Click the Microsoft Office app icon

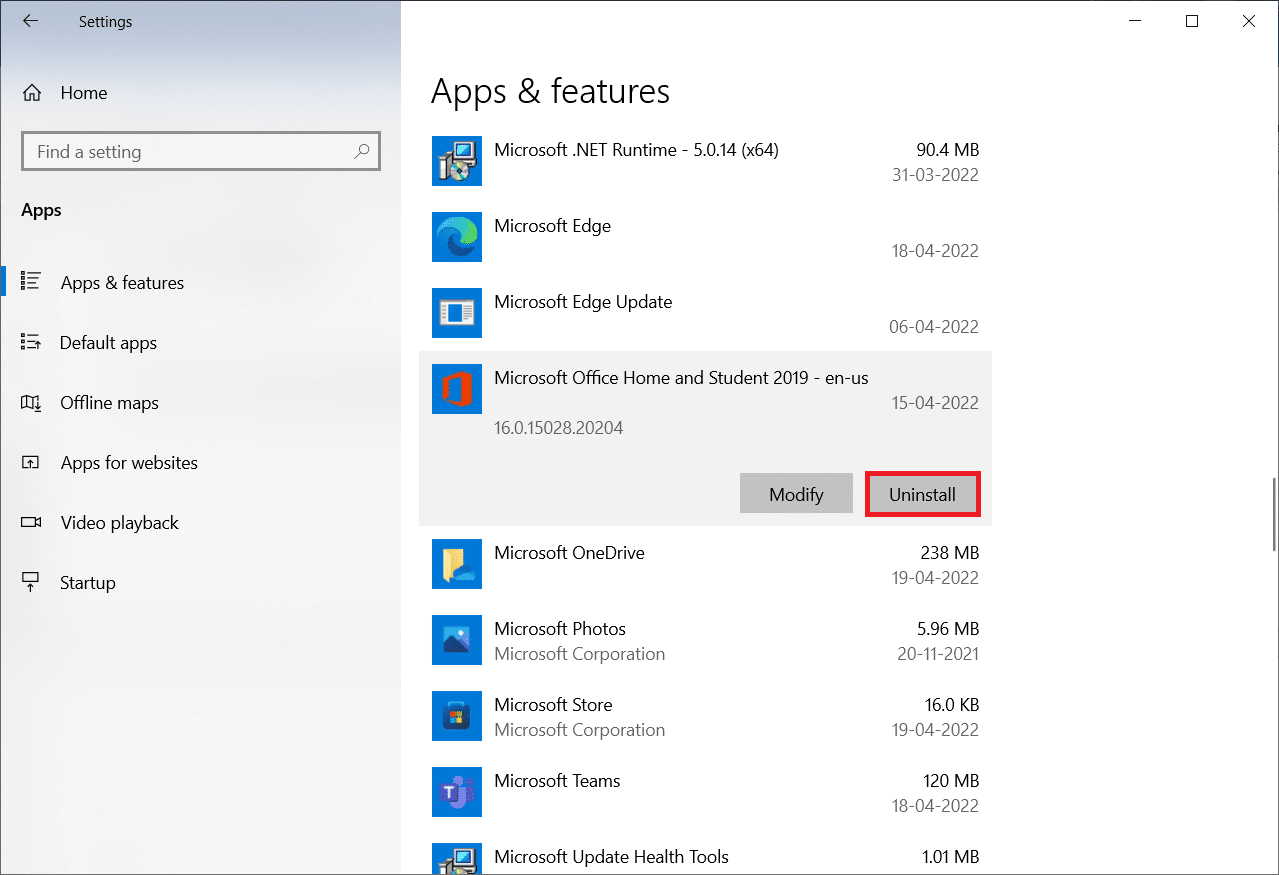coord(457,390)
